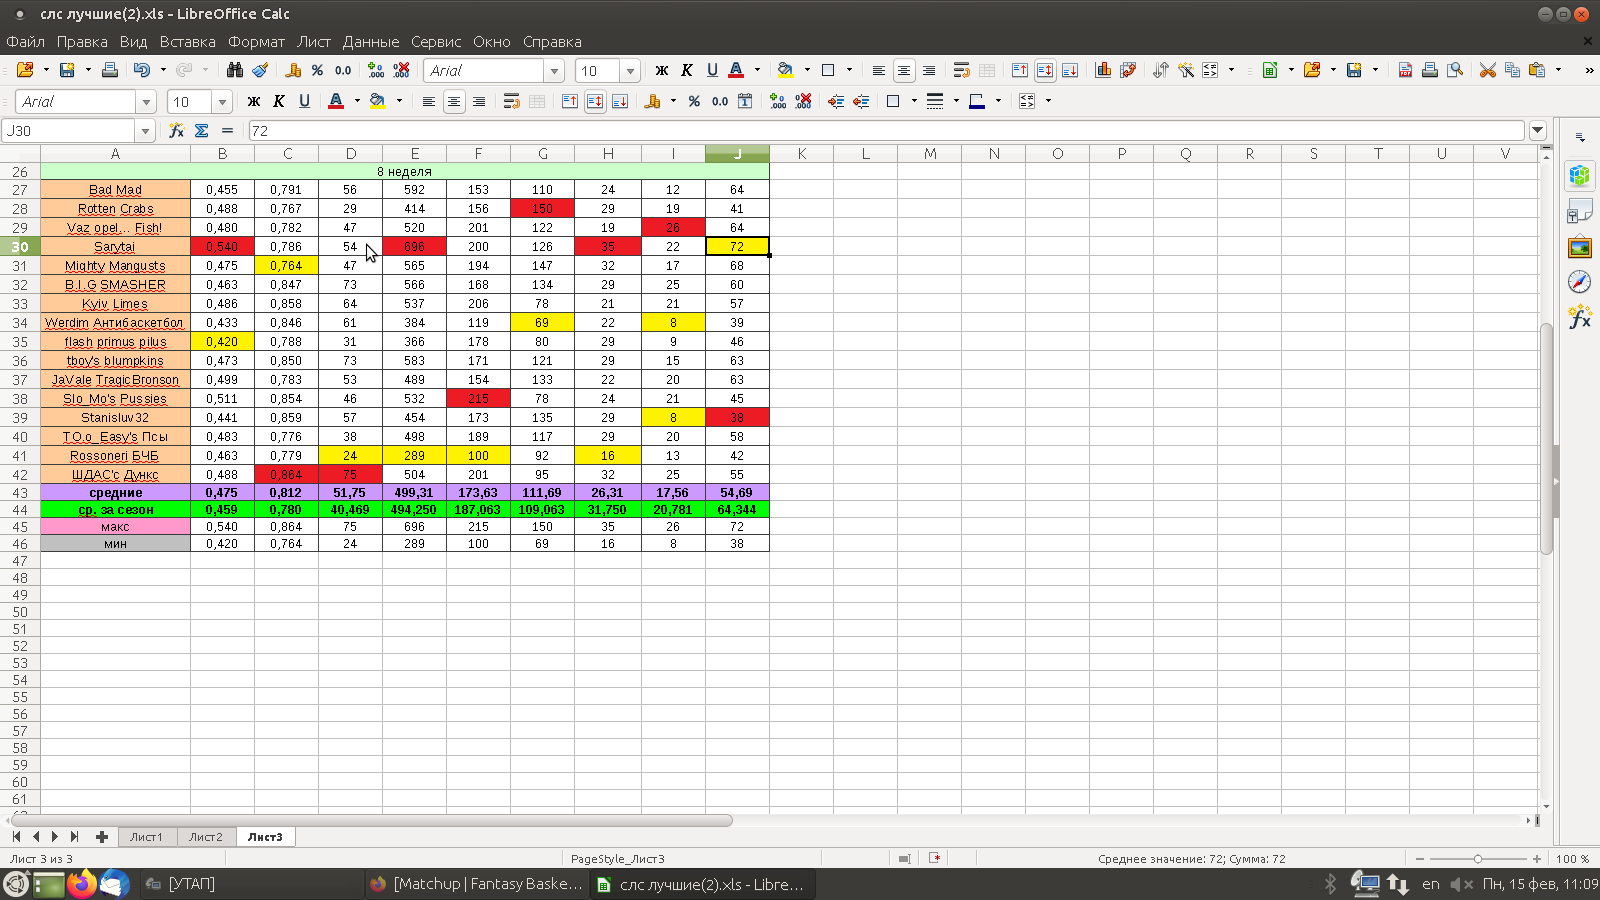This screenshot has width=1600, height=900.
Task: Toggle italic formatting in the upper toolbar
Action: click(x=687, y=70)
